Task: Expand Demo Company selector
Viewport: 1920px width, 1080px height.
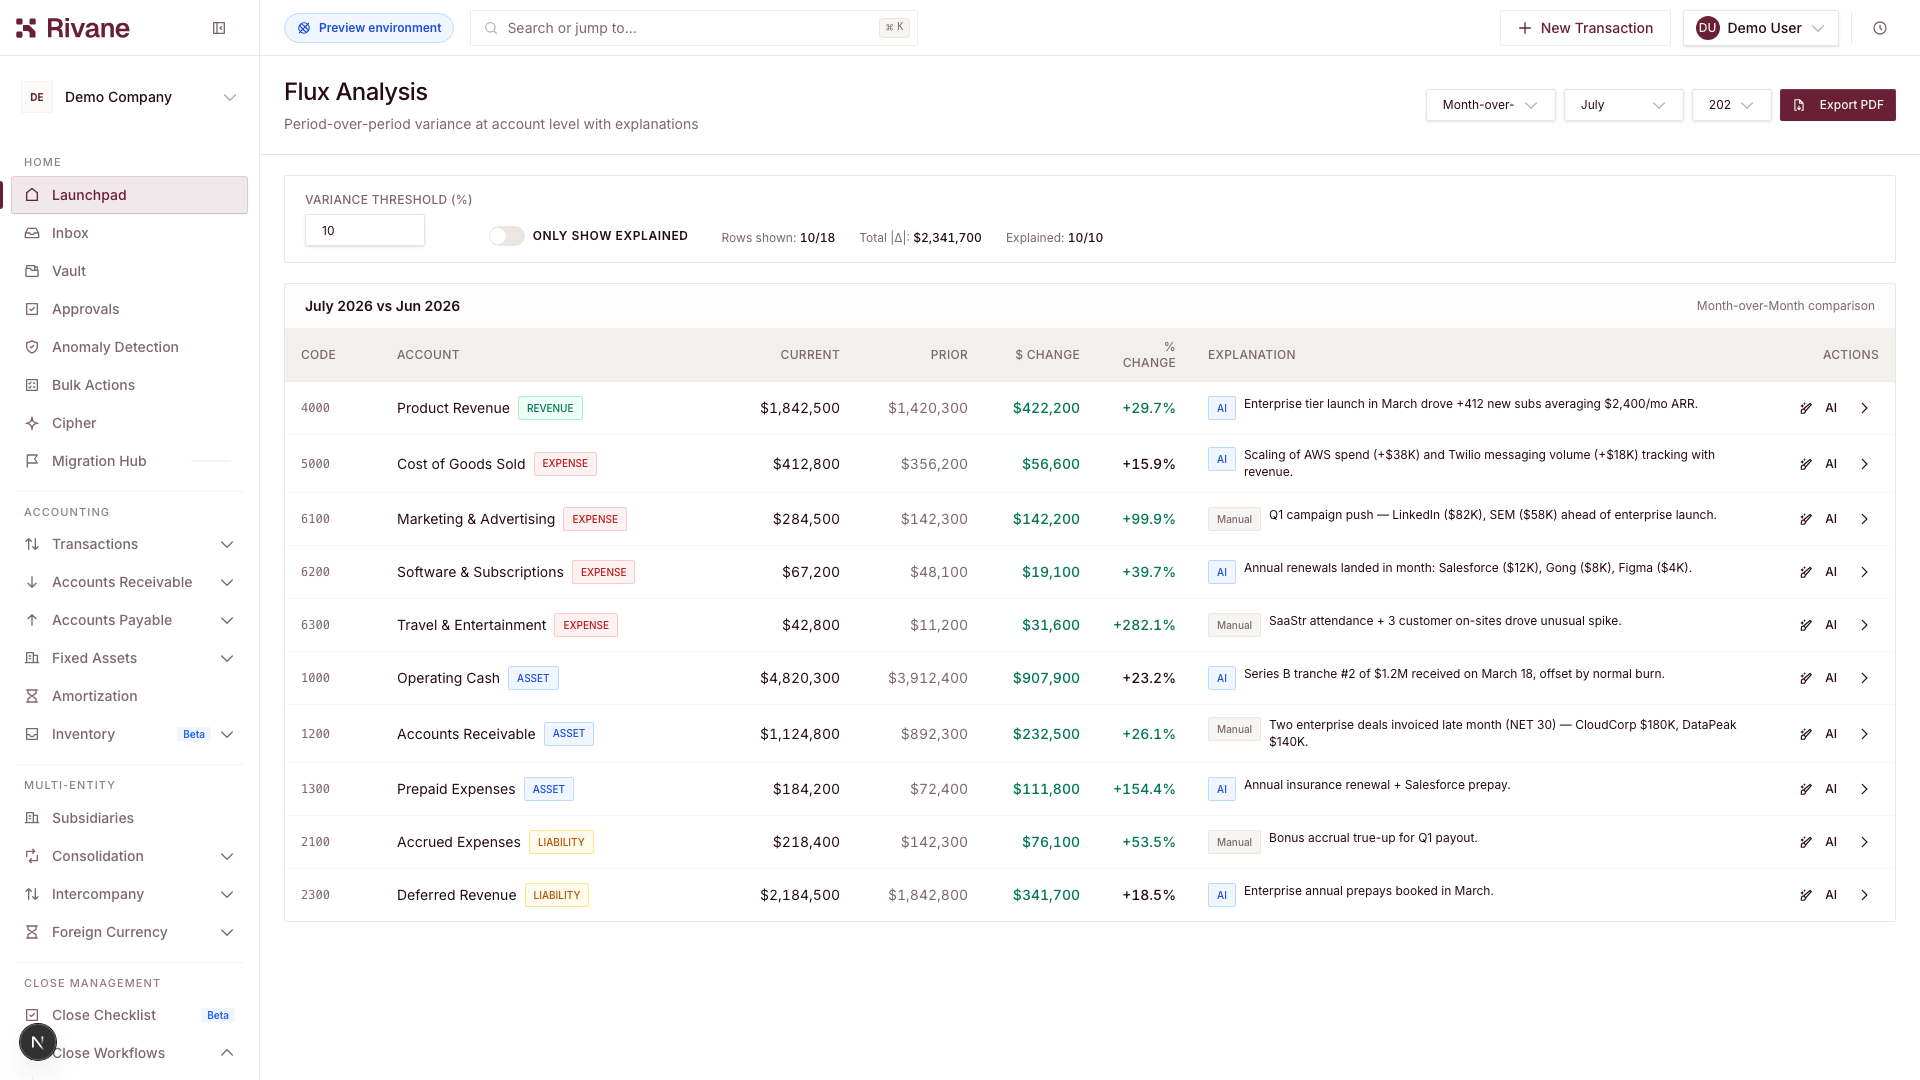Action: click(130, 97)
